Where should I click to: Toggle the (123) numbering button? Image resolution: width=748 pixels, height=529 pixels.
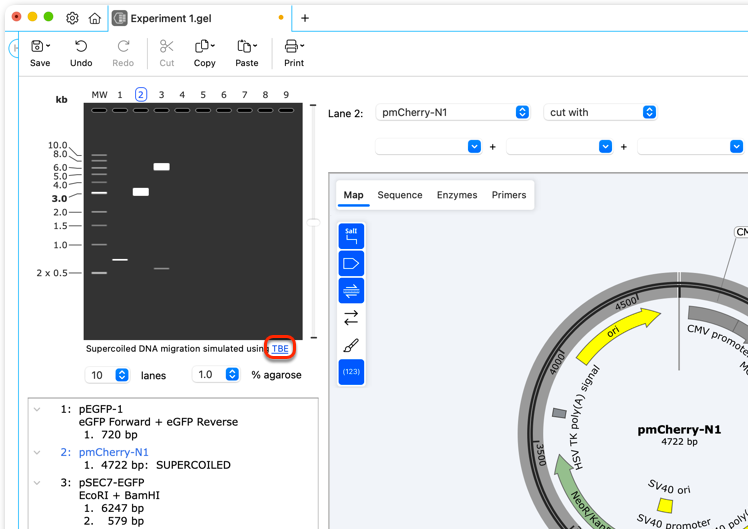pyautogui.click(x=351, y=372)
